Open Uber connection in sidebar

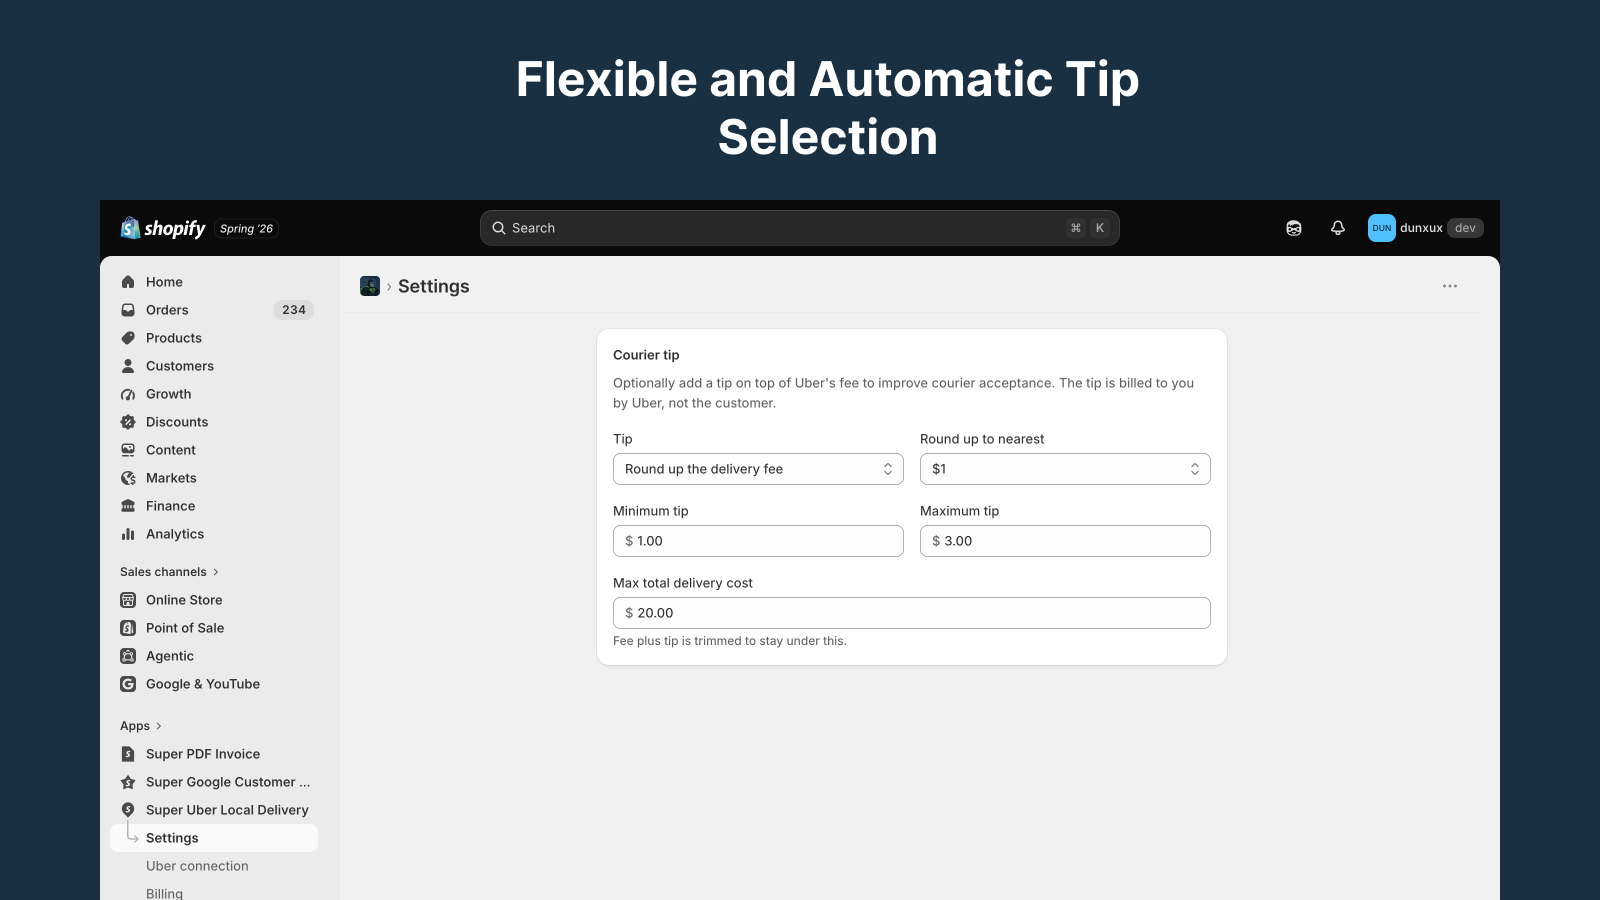point(197,866)
